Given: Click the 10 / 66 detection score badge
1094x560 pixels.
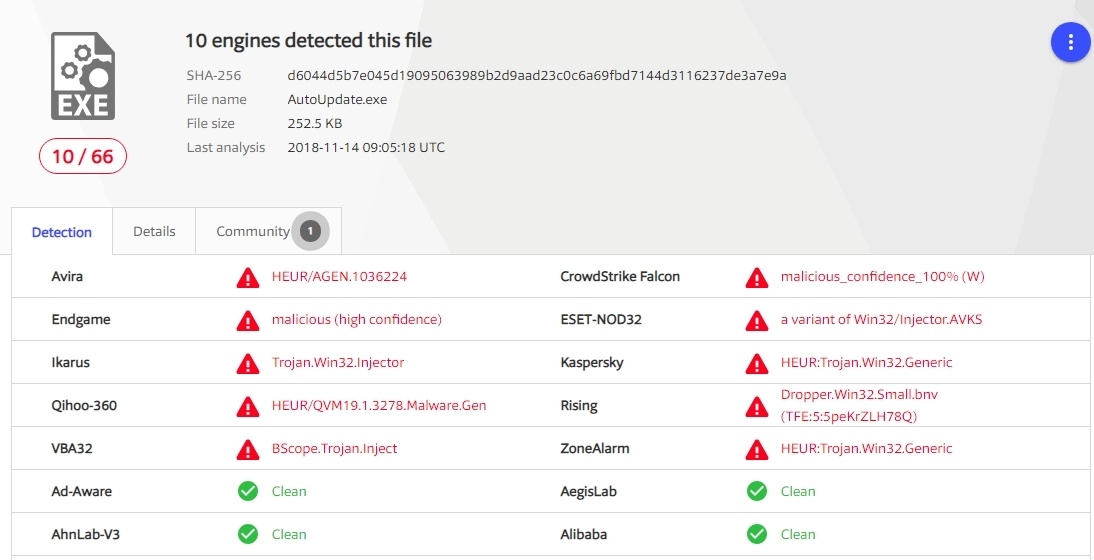Looking at the screenshot, I should point(83,157).
